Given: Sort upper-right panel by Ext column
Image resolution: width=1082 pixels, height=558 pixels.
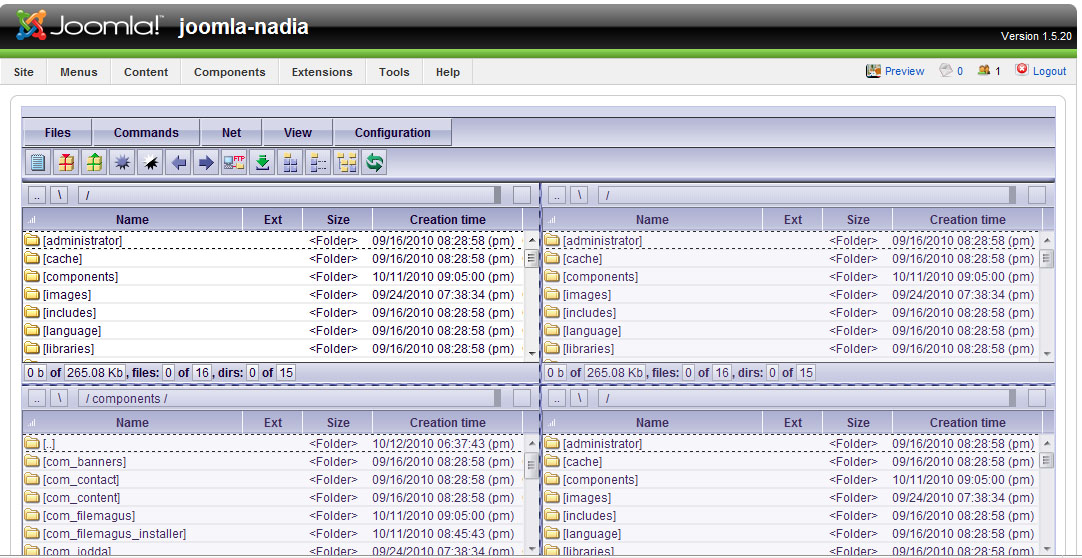Looking at the screenshot, I should click(x=793, y=220).
